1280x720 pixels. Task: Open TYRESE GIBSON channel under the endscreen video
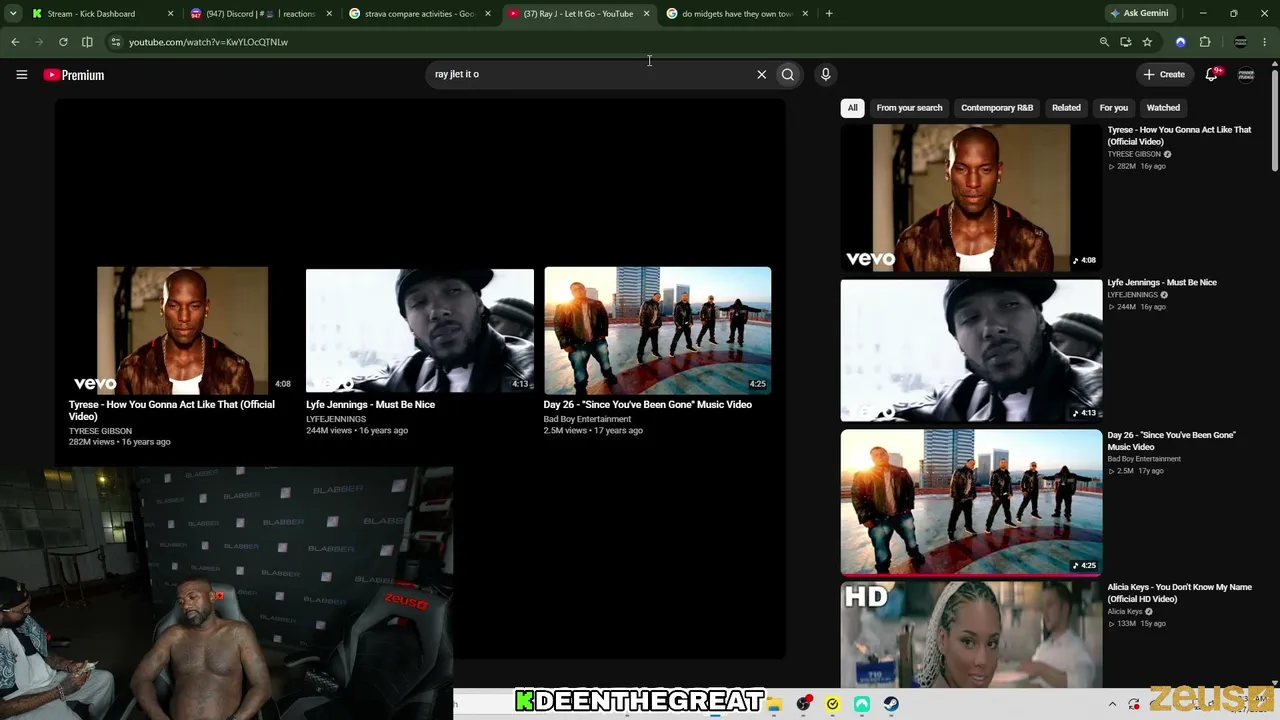click(x=100, y=431)
